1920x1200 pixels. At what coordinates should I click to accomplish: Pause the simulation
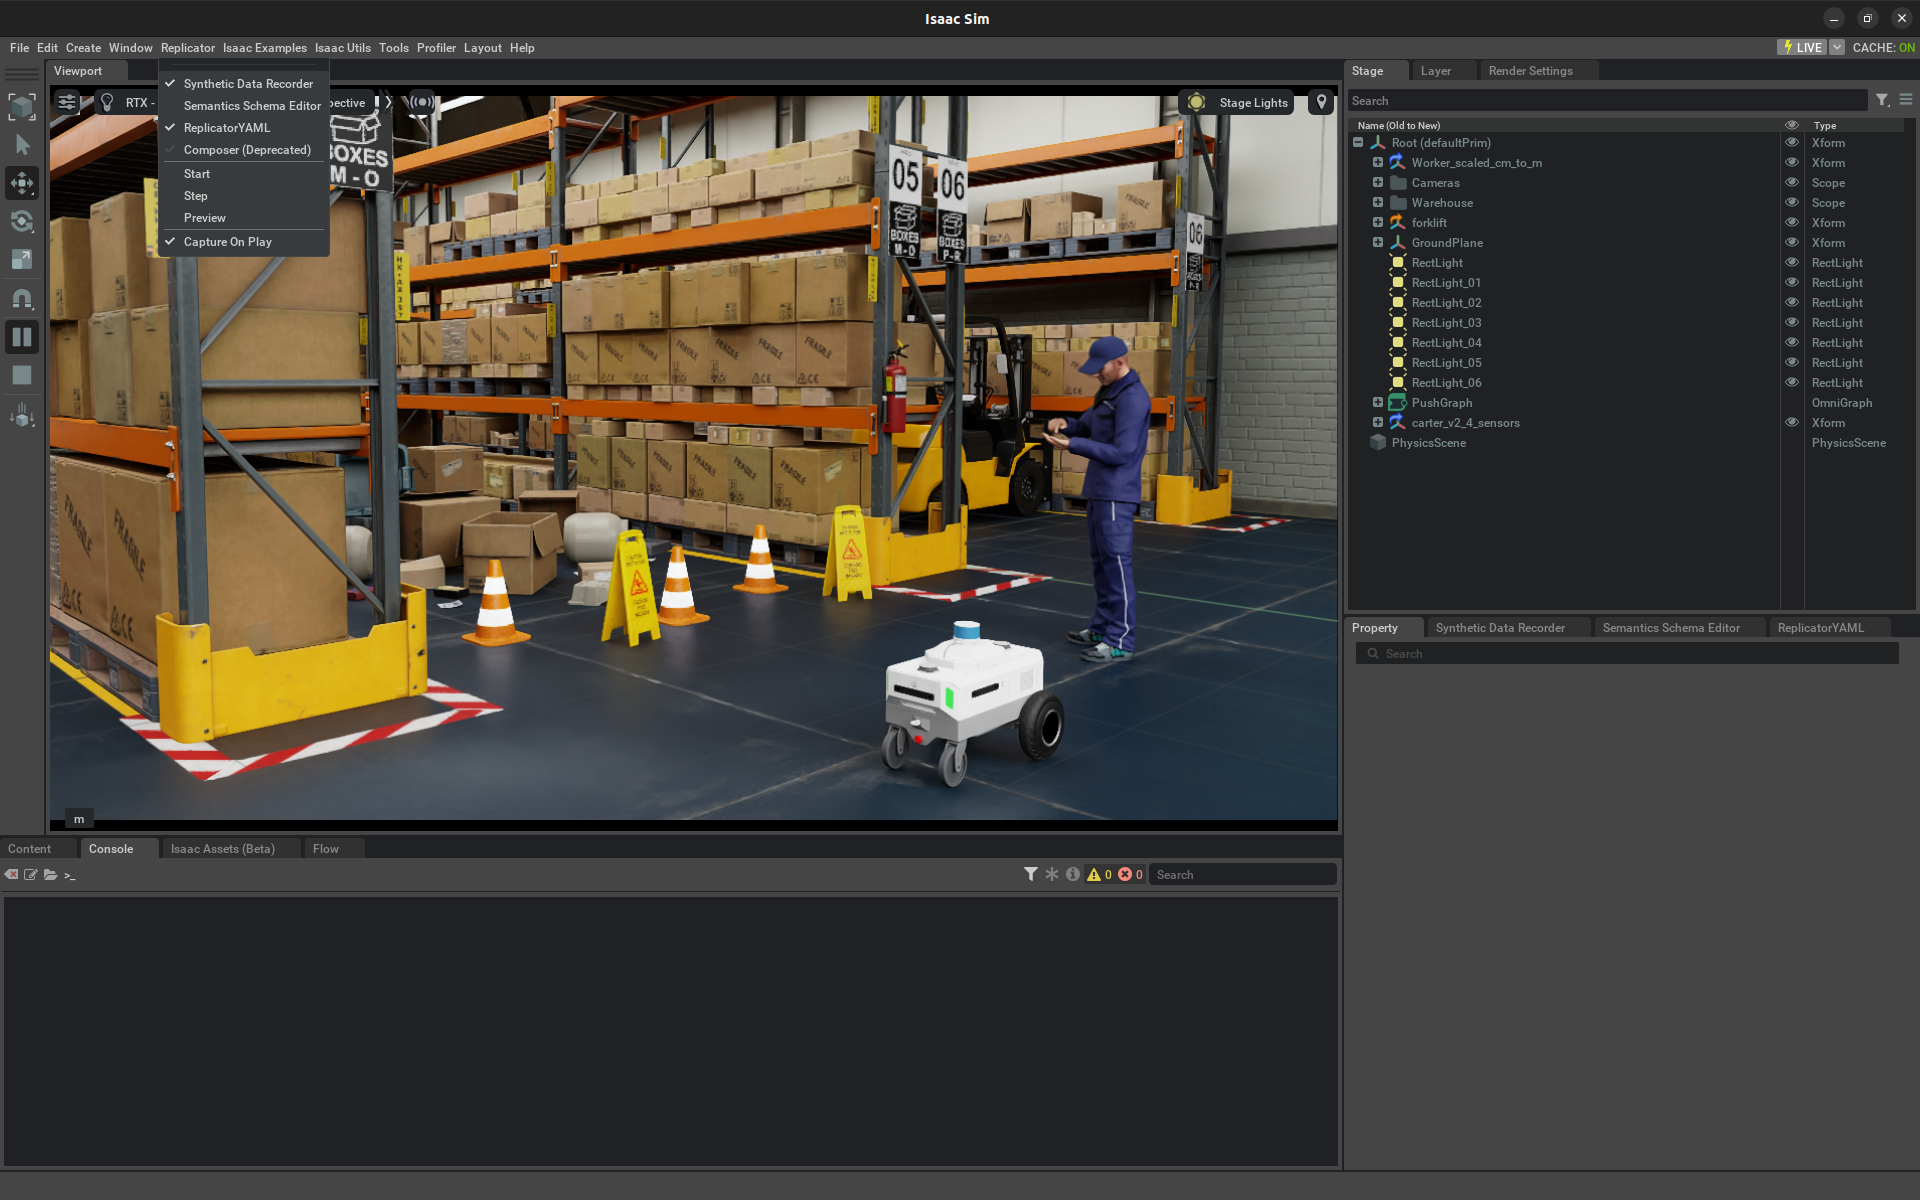(22, 337)
